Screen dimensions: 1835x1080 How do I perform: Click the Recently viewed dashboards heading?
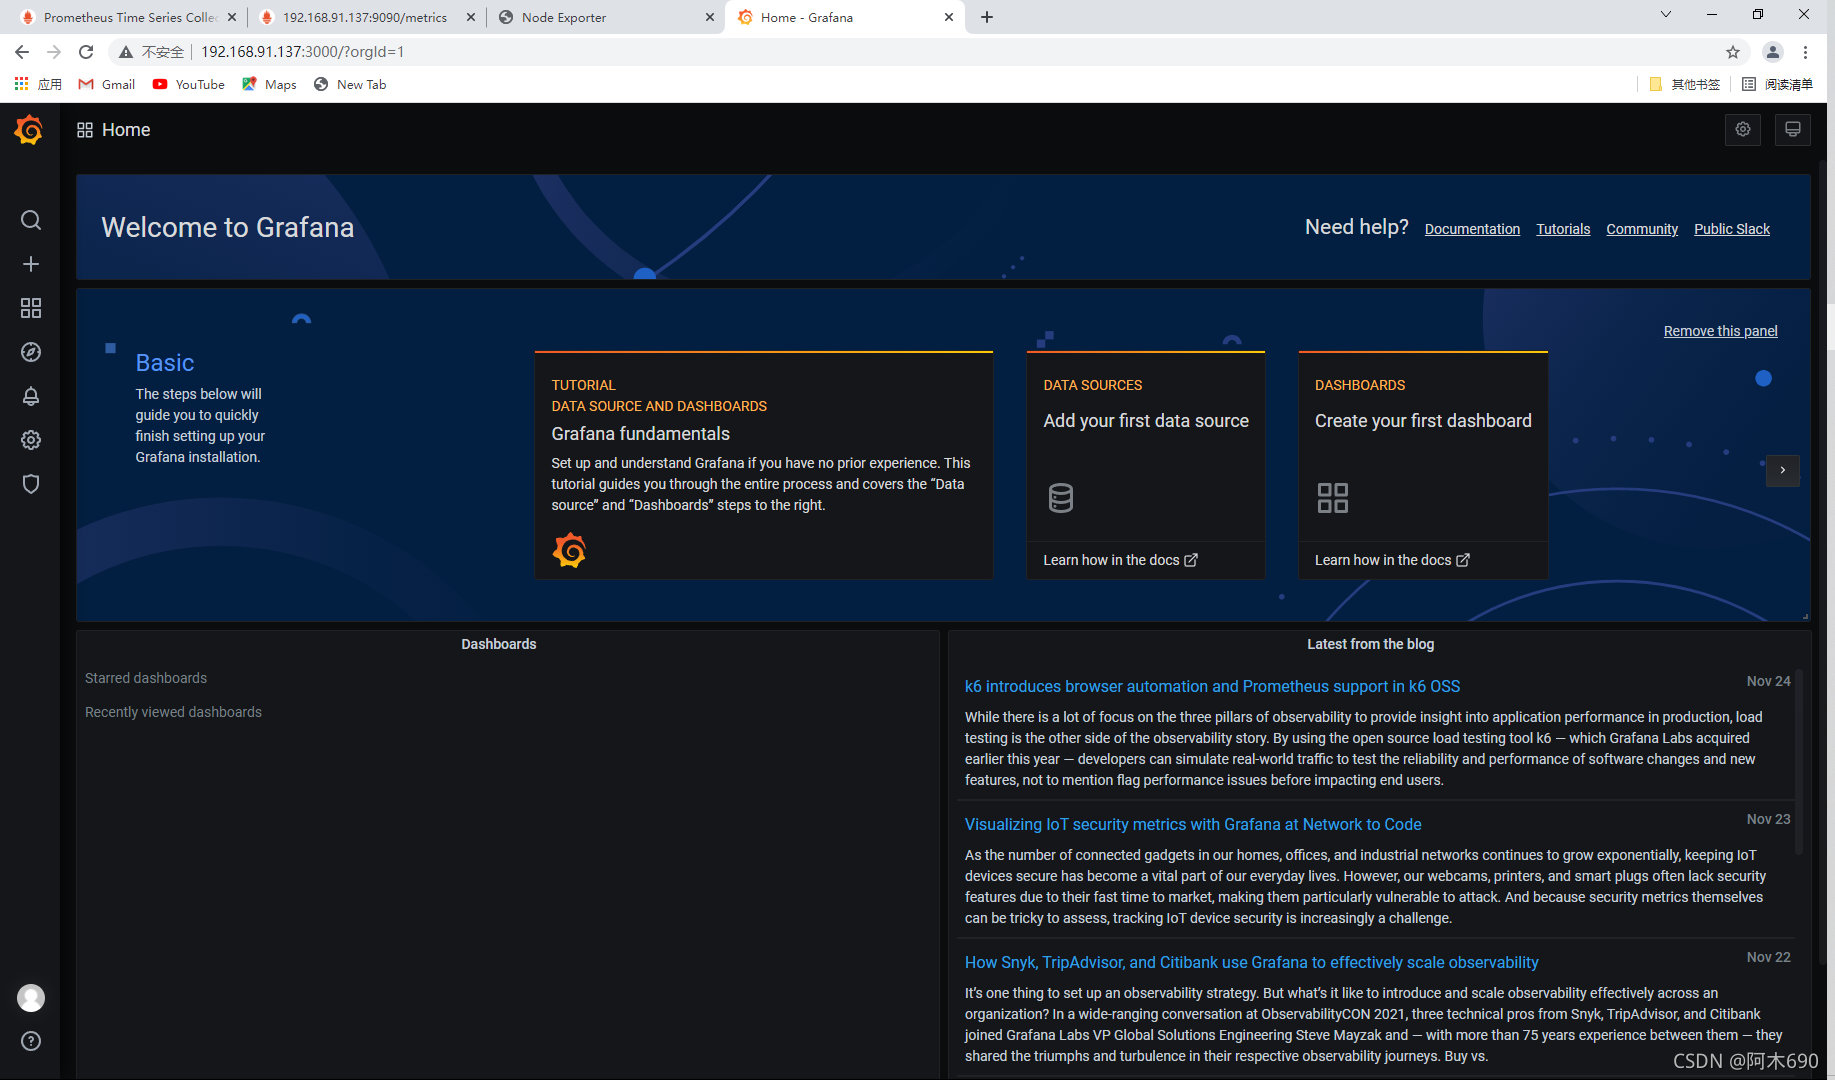click(173, 712)
